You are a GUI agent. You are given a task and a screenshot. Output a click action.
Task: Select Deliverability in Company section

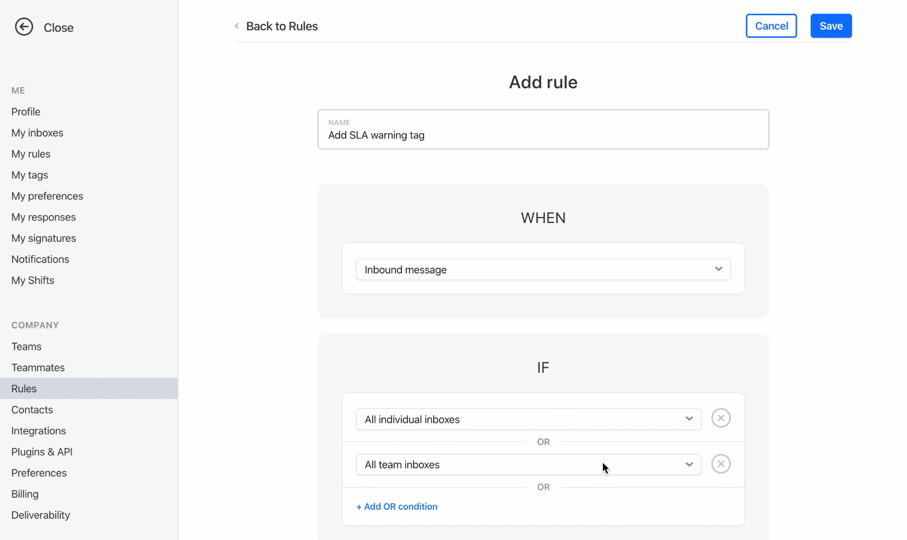click(40, 515)
